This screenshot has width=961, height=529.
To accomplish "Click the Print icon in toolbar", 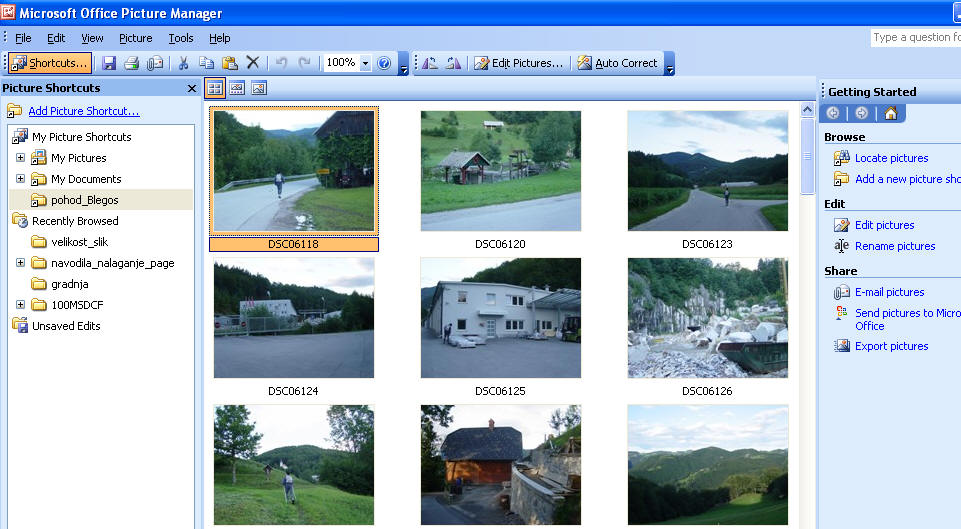I will tap(131, 63).
